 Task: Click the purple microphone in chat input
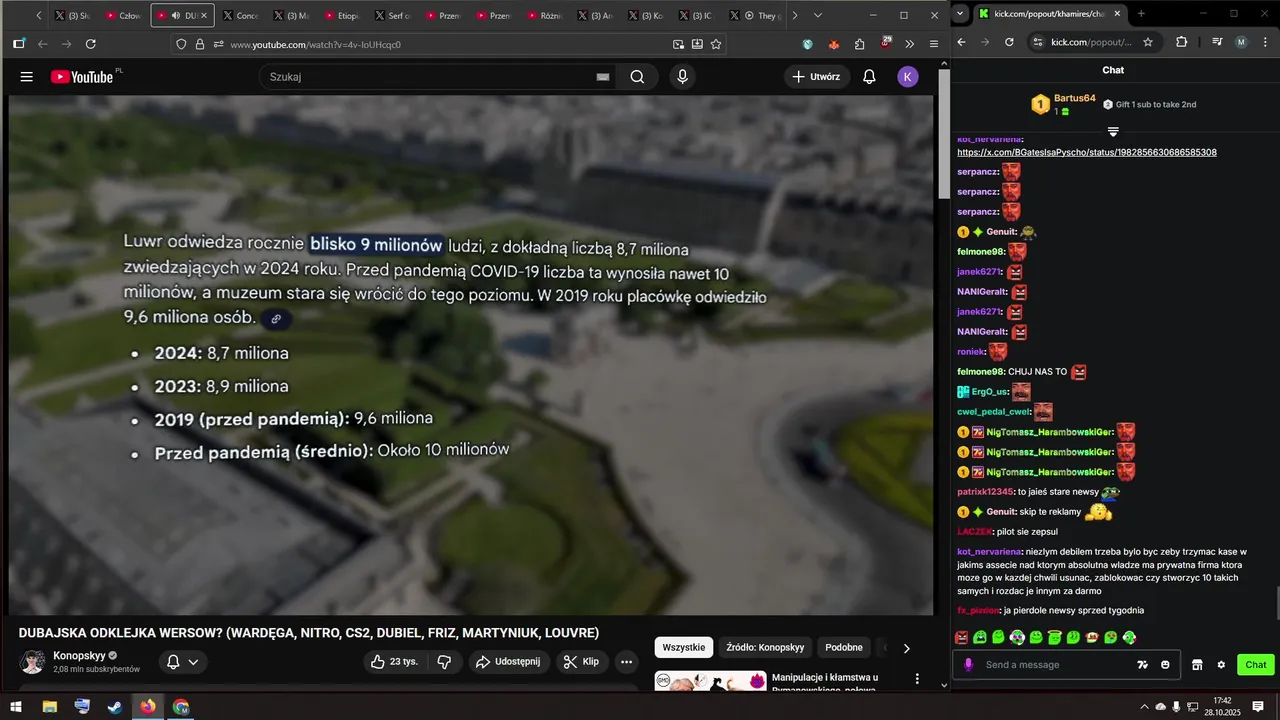coord(968,665)
